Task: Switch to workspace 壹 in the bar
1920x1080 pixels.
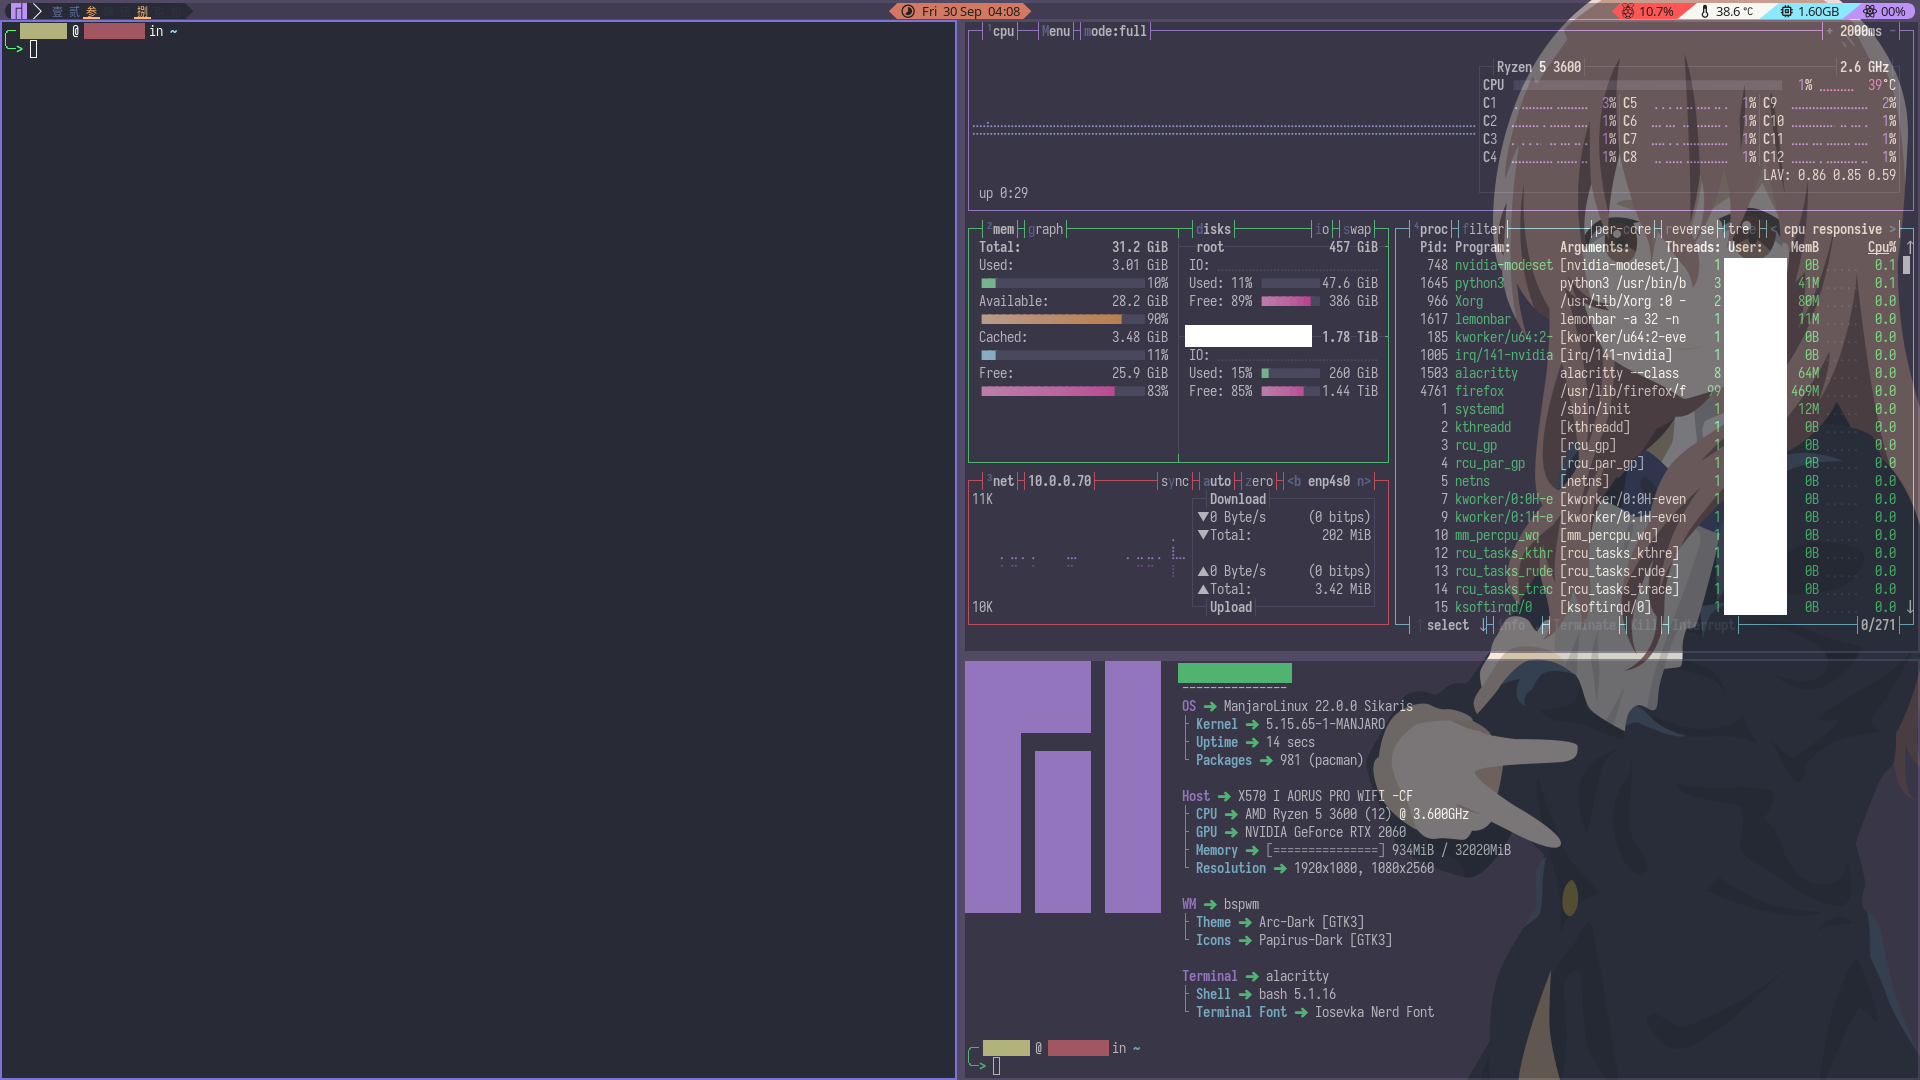Action: point(57,12)
